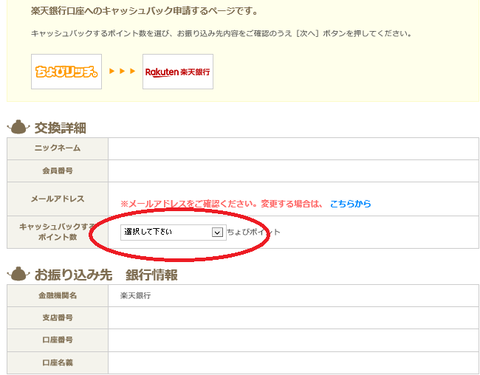Click the instruction text mentioning [次へ] ボタン
Viewport: 480px width, 375px height.
(221, 34)
